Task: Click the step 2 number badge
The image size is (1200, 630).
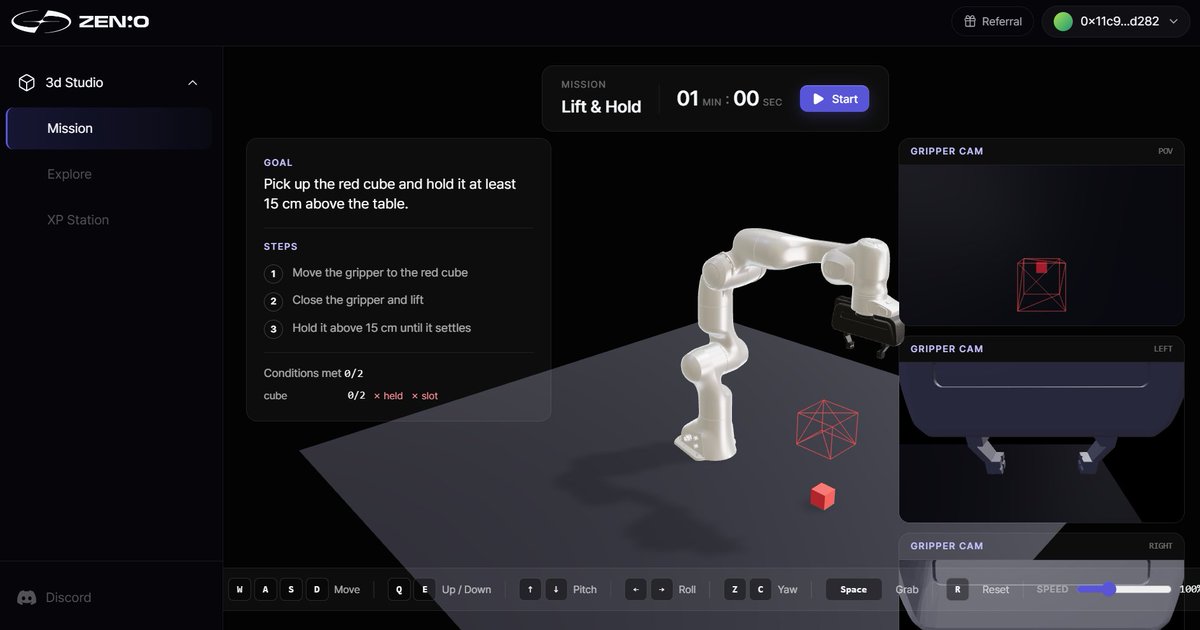Action: [273, 301]
